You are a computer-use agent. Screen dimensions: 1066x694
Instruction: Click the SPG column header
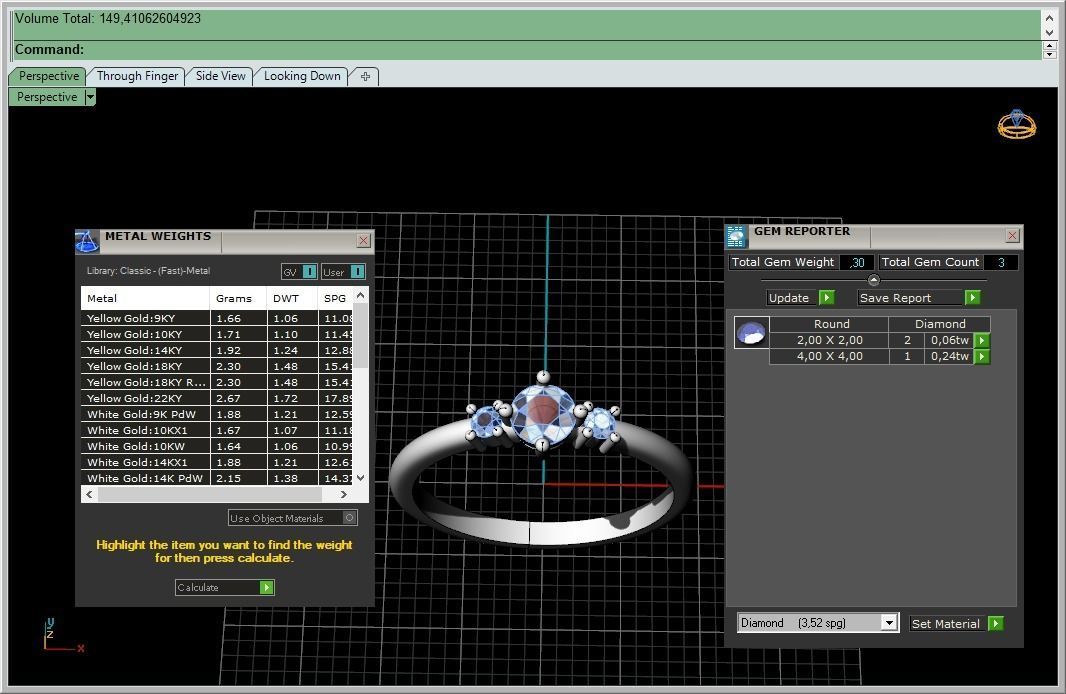click(335, 298)
